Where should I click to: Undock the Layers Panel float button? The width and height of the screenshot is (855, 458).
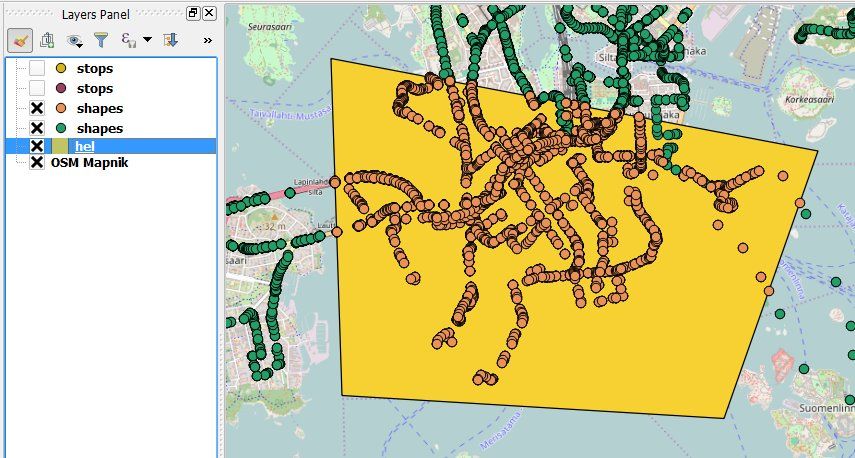tap(193, 14)
